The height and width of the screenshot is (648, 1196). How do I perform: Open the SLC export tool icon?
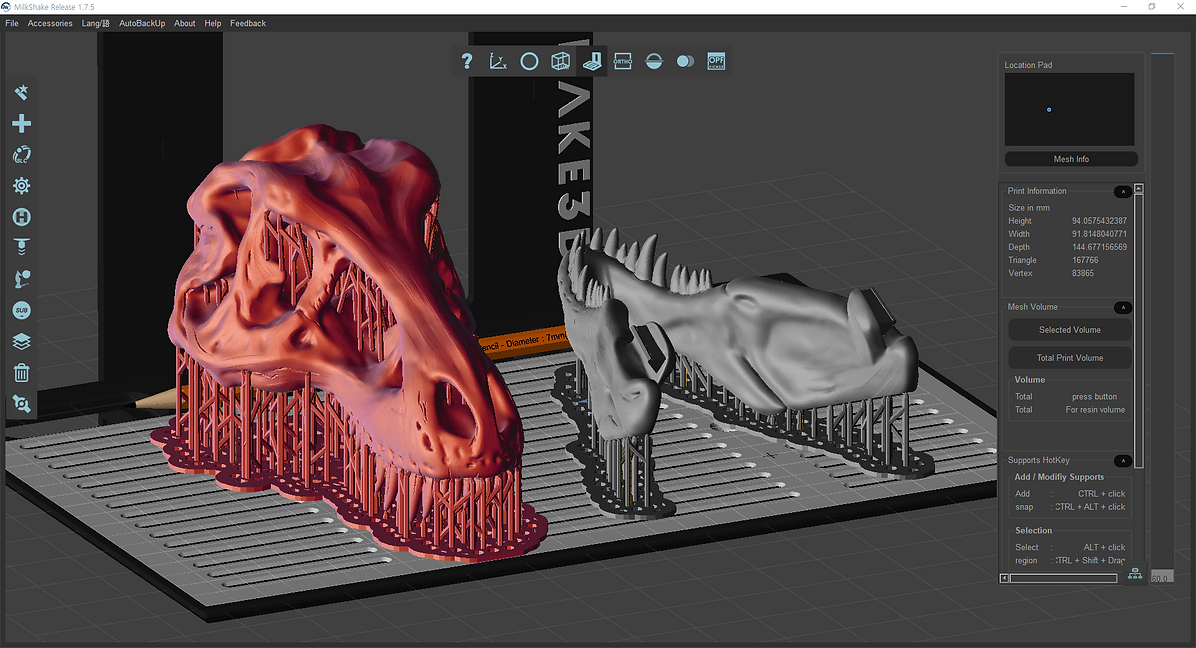pyautogui.click(x=21, y=155)
